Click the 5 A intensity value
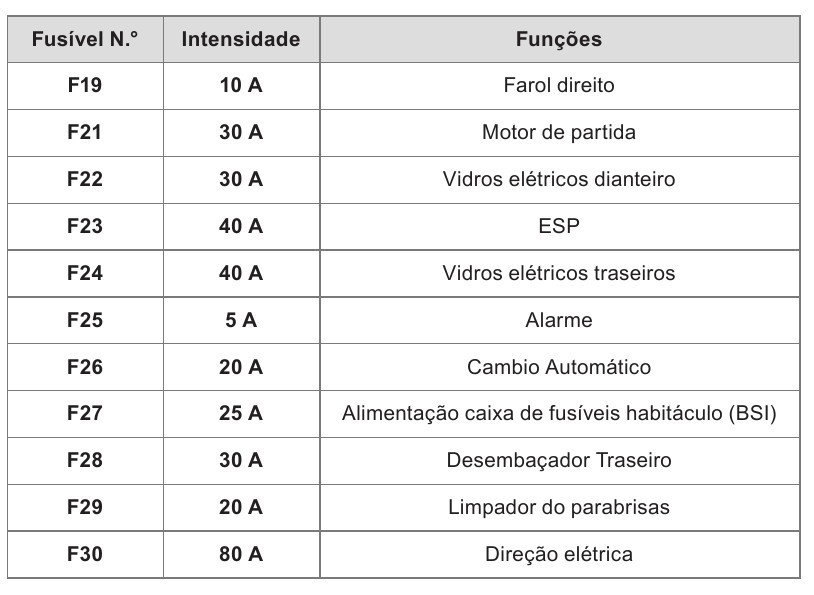Screen dimensions: 814x595 [241, 320]
